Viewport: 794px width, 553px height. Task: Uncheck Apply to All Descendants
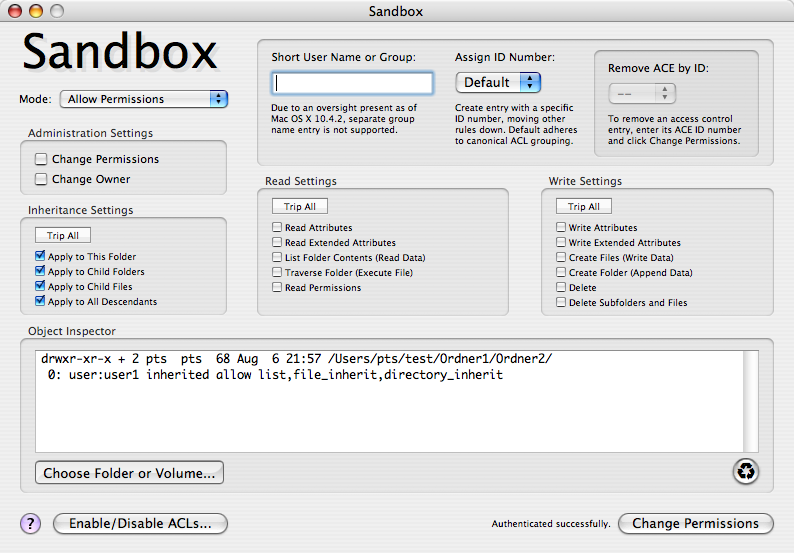[40, 302]
